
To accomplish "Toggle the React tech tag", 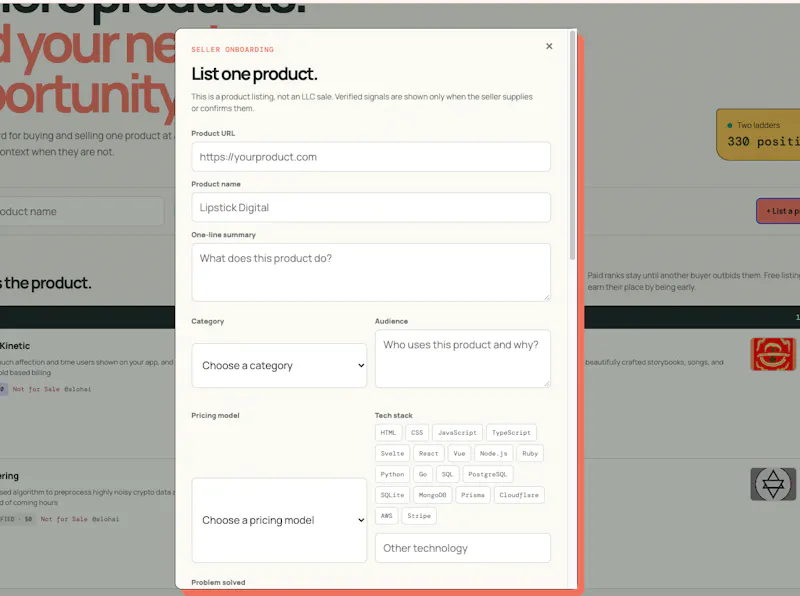I will [429, 453].
